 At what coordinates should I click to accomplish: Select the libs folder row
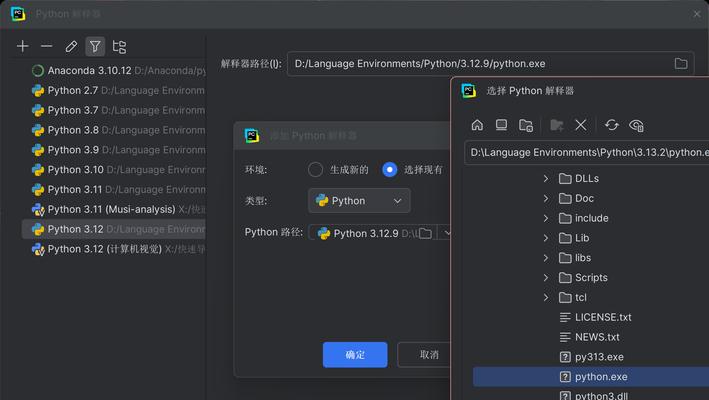[x=591, y=258]
